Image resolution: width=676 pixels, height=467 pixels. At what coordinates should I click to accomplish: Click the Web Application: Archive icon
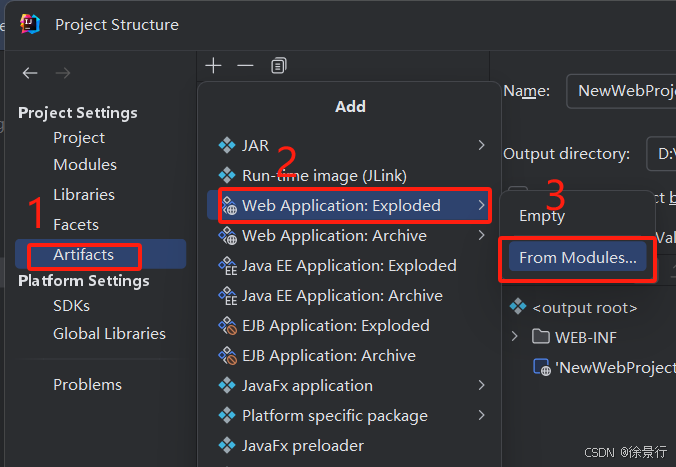point(228,236)
